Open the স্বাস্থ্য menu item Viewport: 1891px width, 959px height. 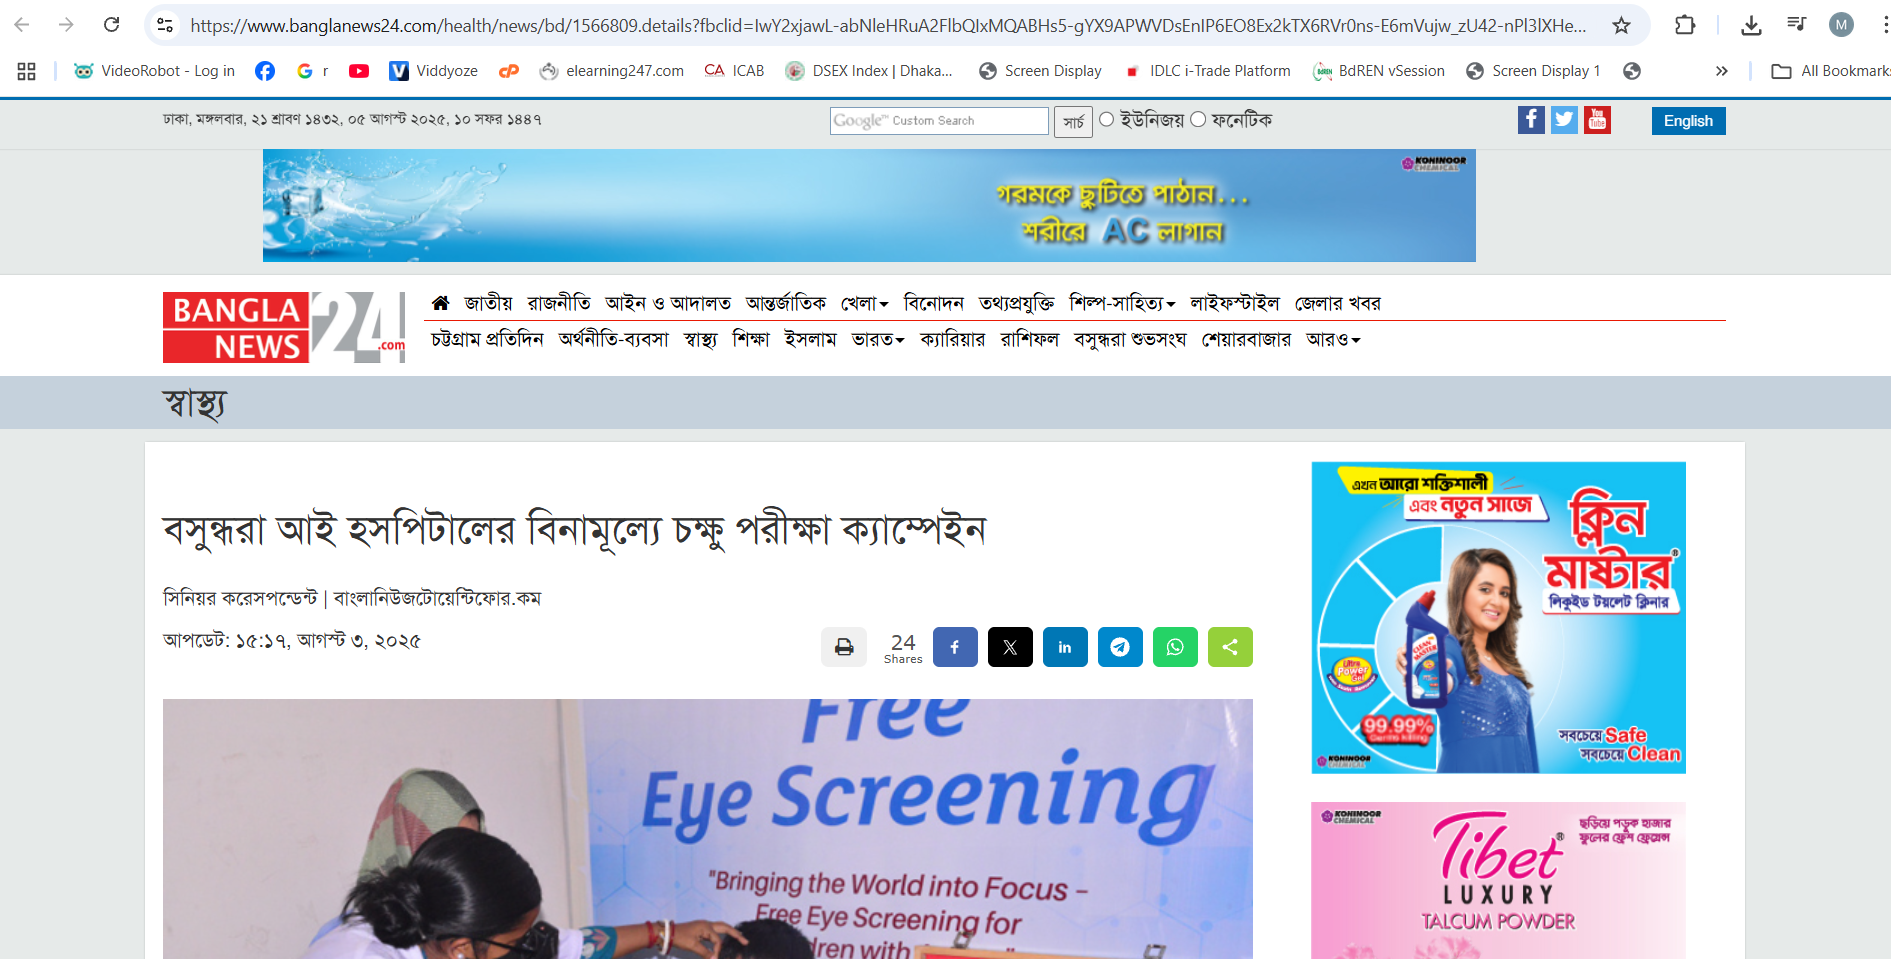point(700,340)
